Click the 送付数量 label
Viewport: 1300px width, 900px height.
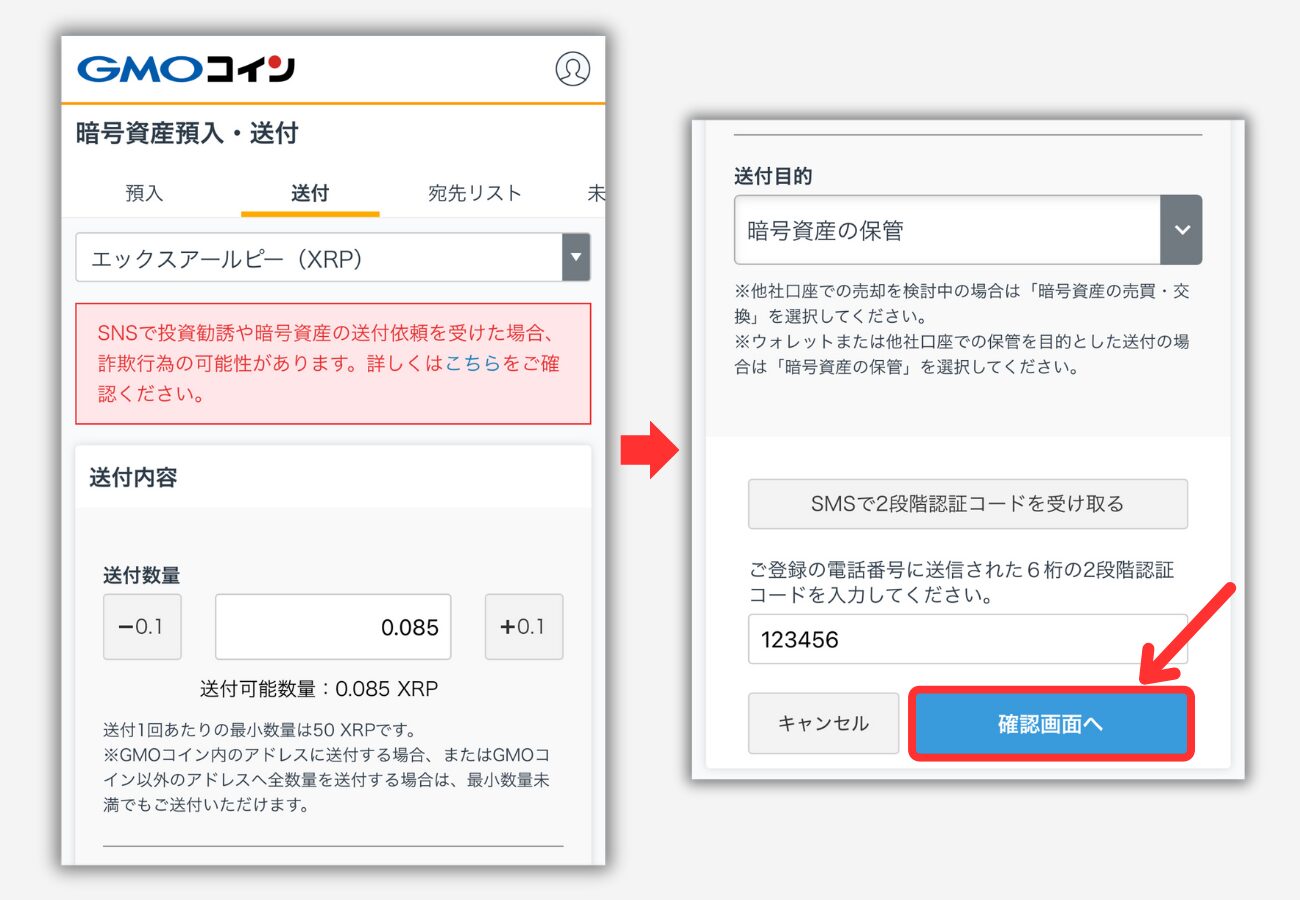(142, 575)
